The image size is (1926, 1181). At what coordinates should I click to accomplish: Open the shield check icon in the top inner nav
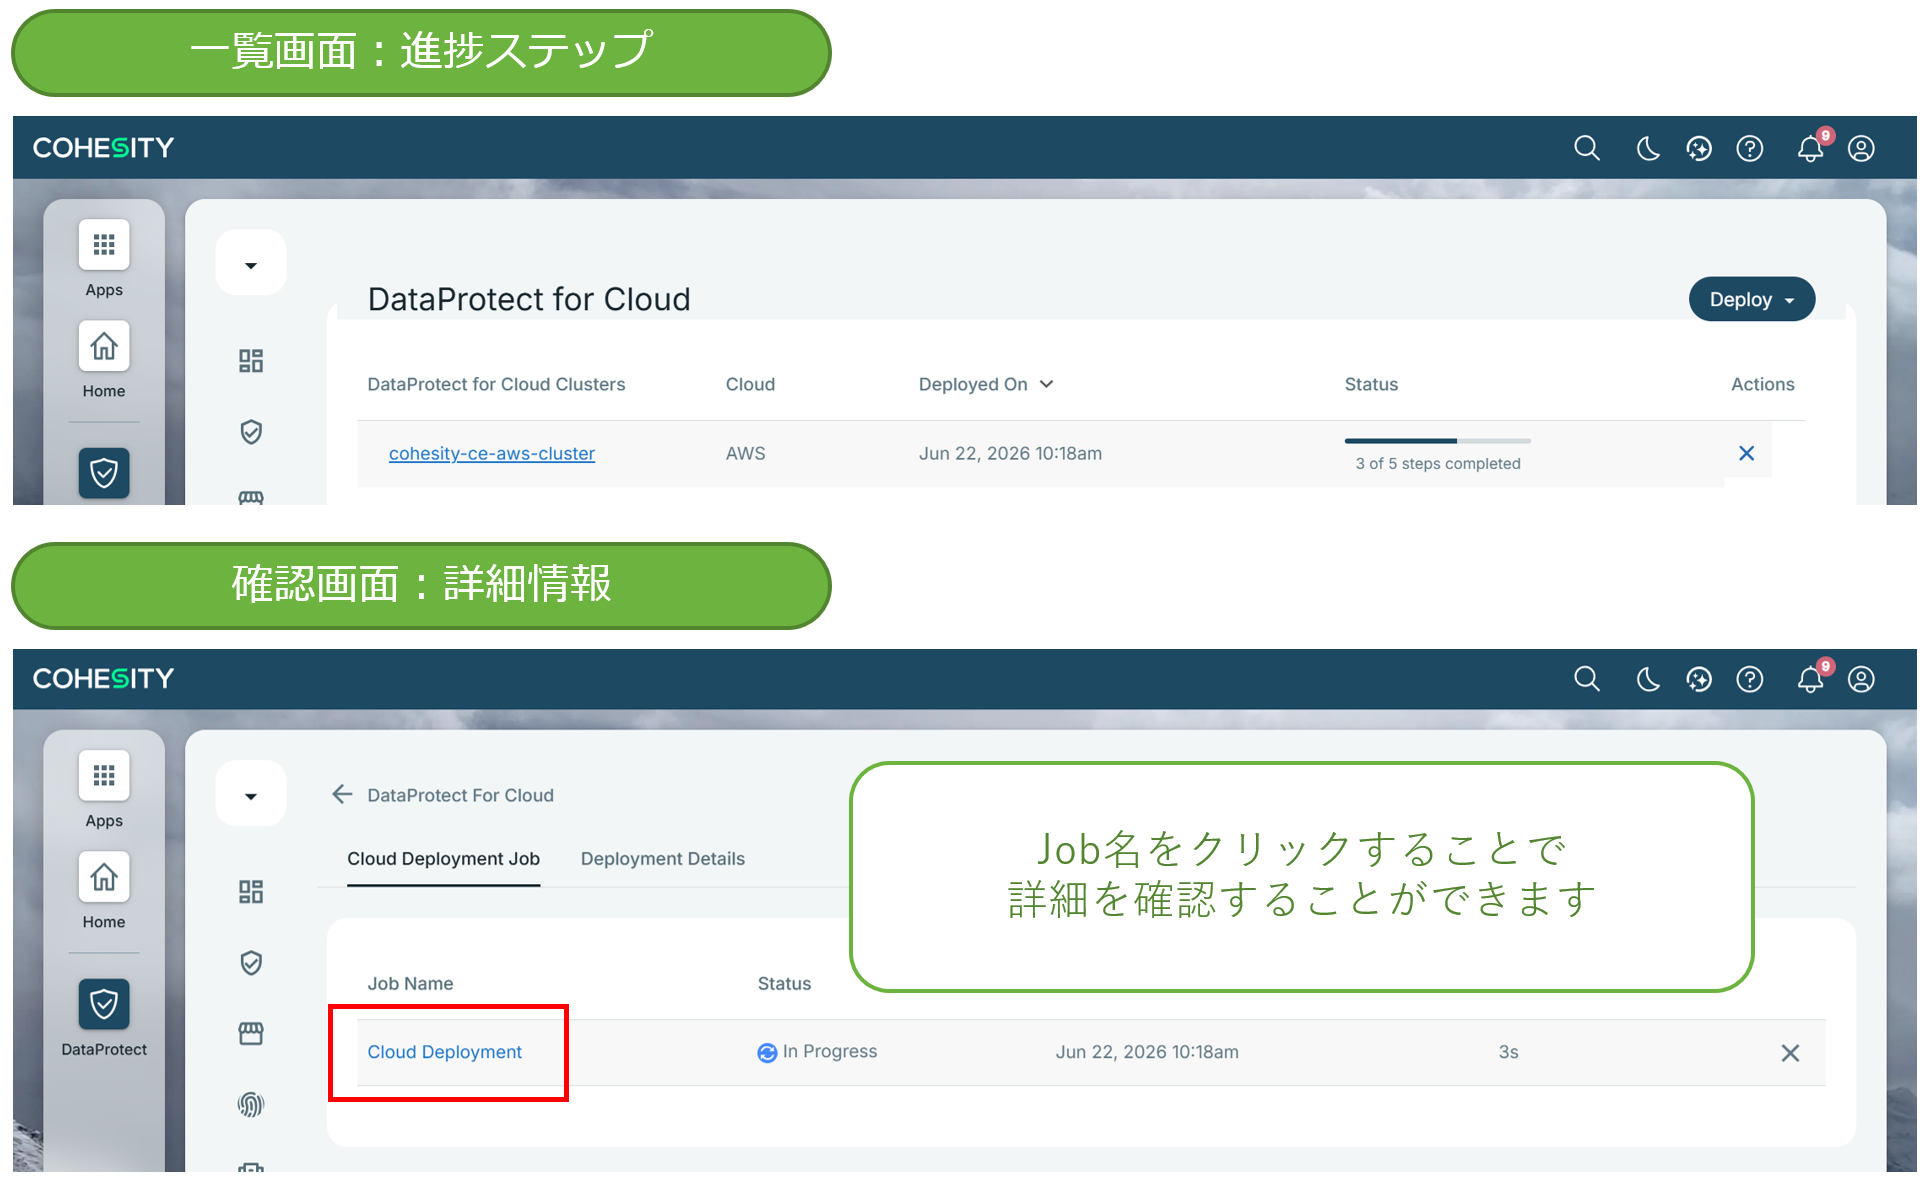tap(251, 432)
